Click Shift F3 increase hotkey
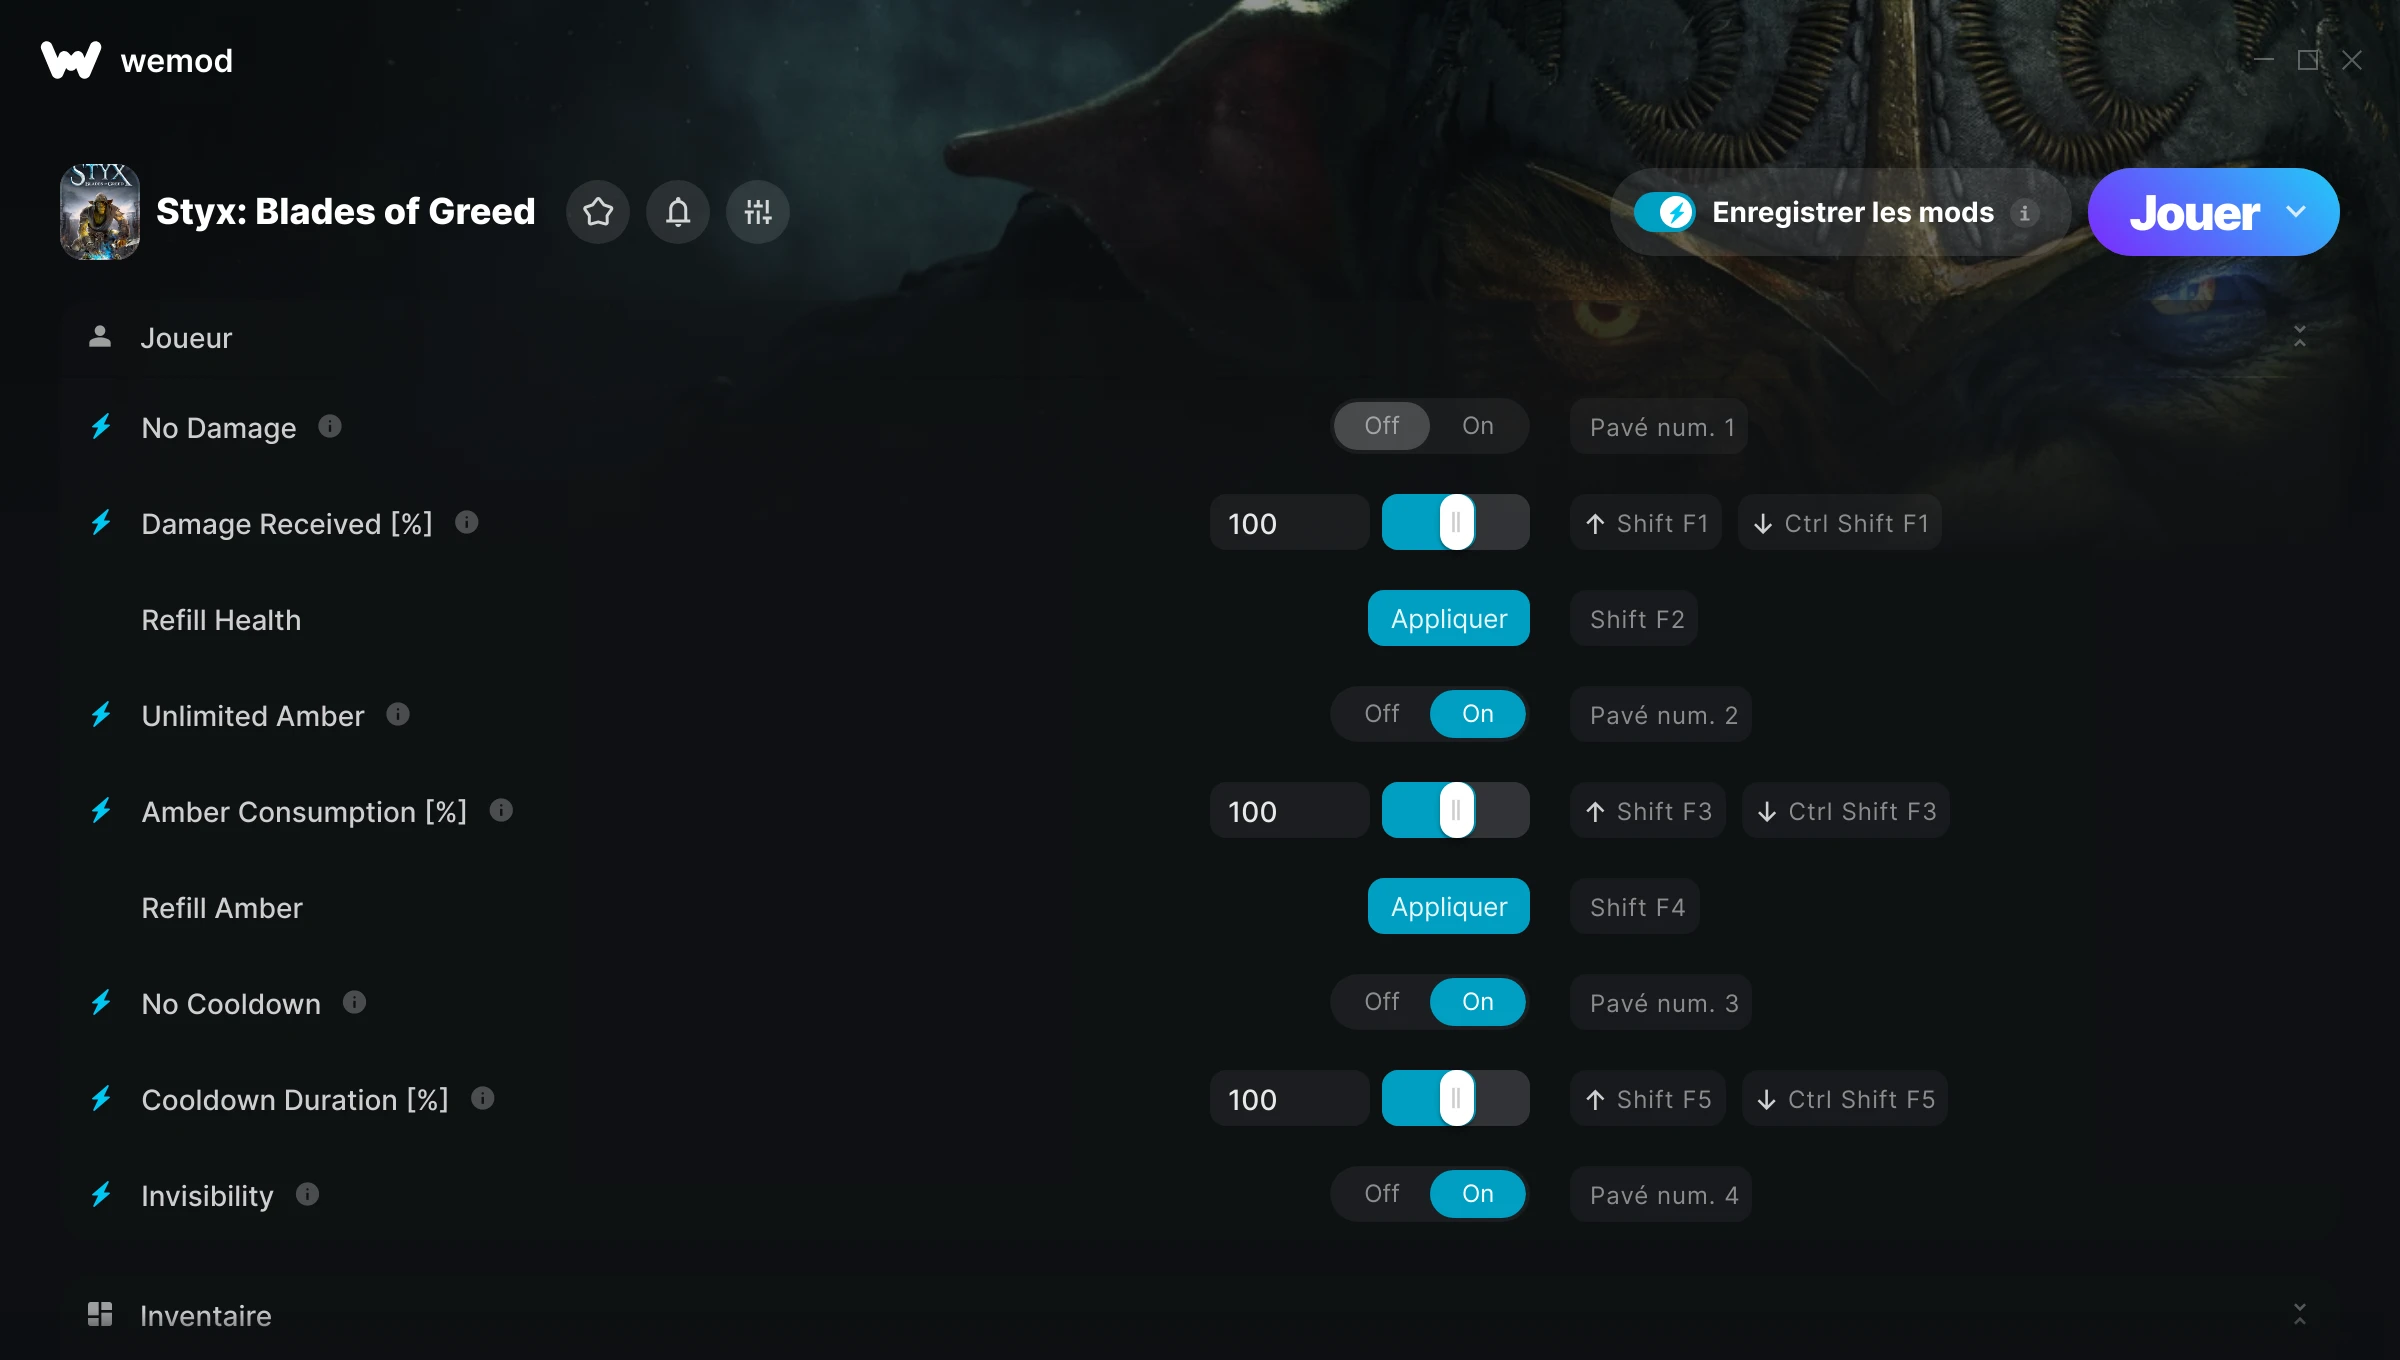Image resolution: width=2400 pixels, height=1360 pixels. click(x=1648, y=811)
